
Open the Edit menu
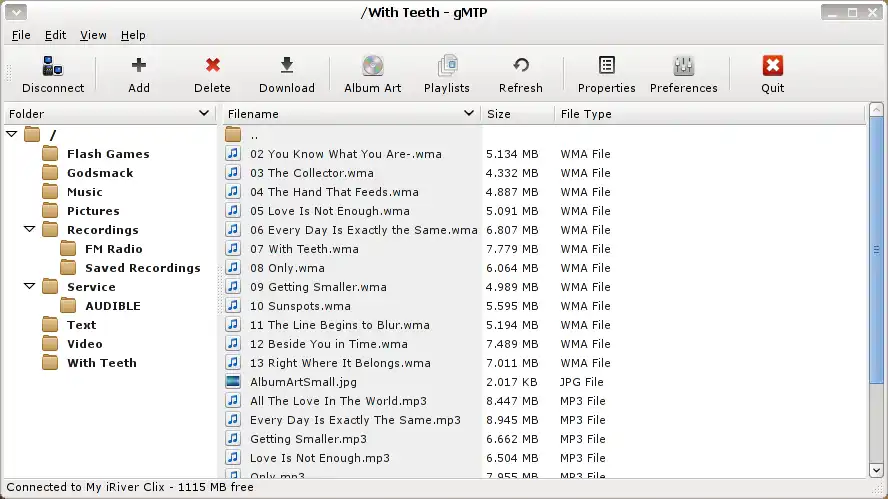55,35
